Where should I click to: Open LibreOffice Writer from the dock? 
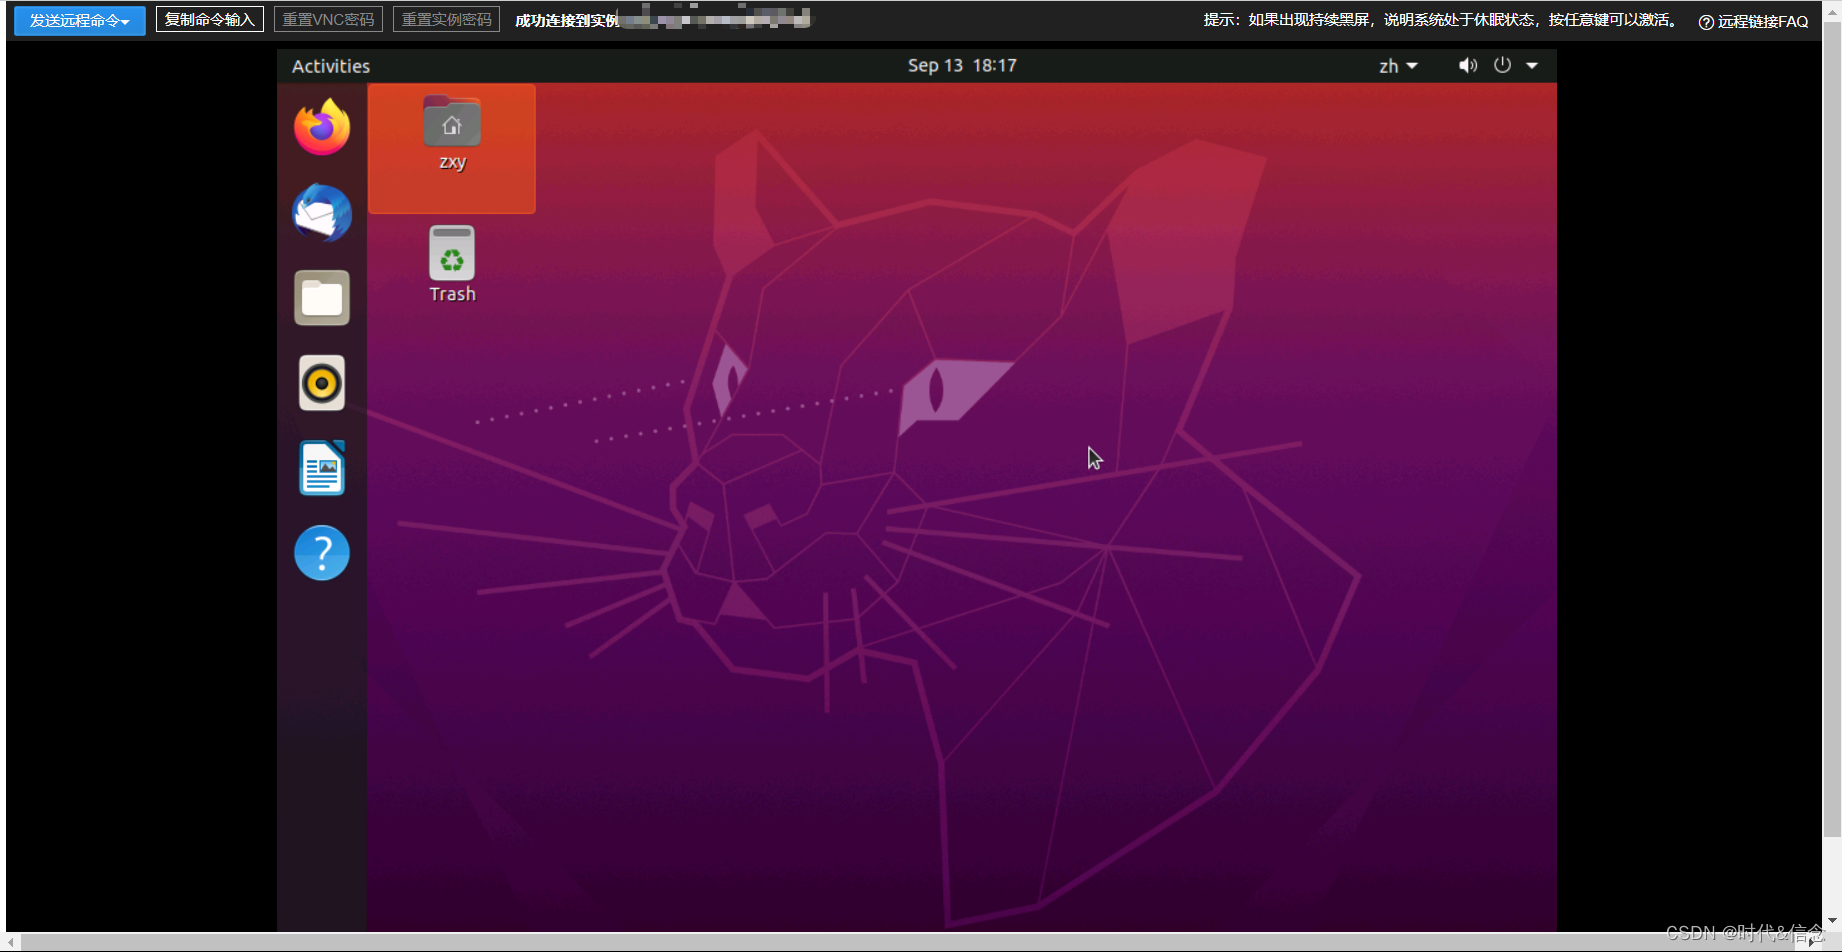pos(322,468)
